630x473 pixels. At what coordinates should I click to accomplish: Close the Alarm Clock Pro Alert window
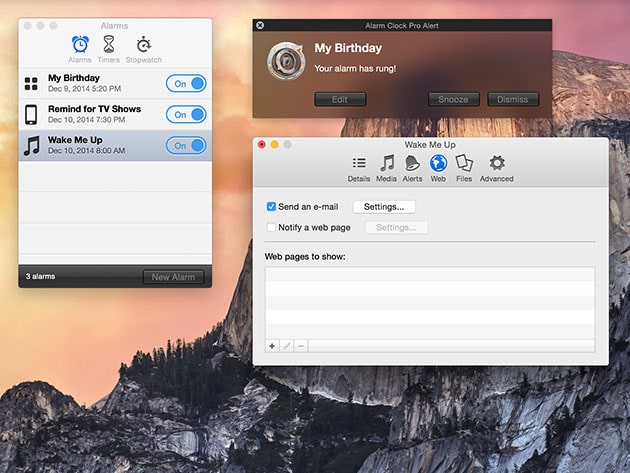click(x=260, y=25)
